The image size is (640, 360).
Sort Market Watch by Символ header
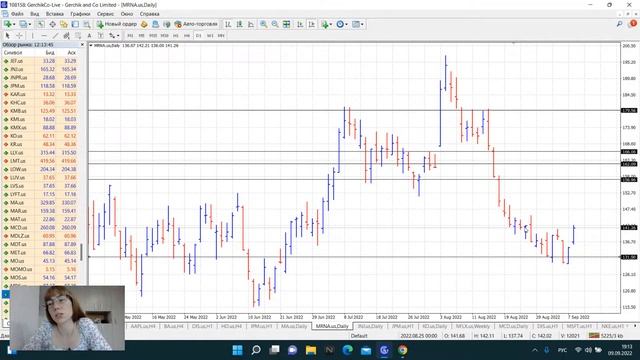pos(12,53)
